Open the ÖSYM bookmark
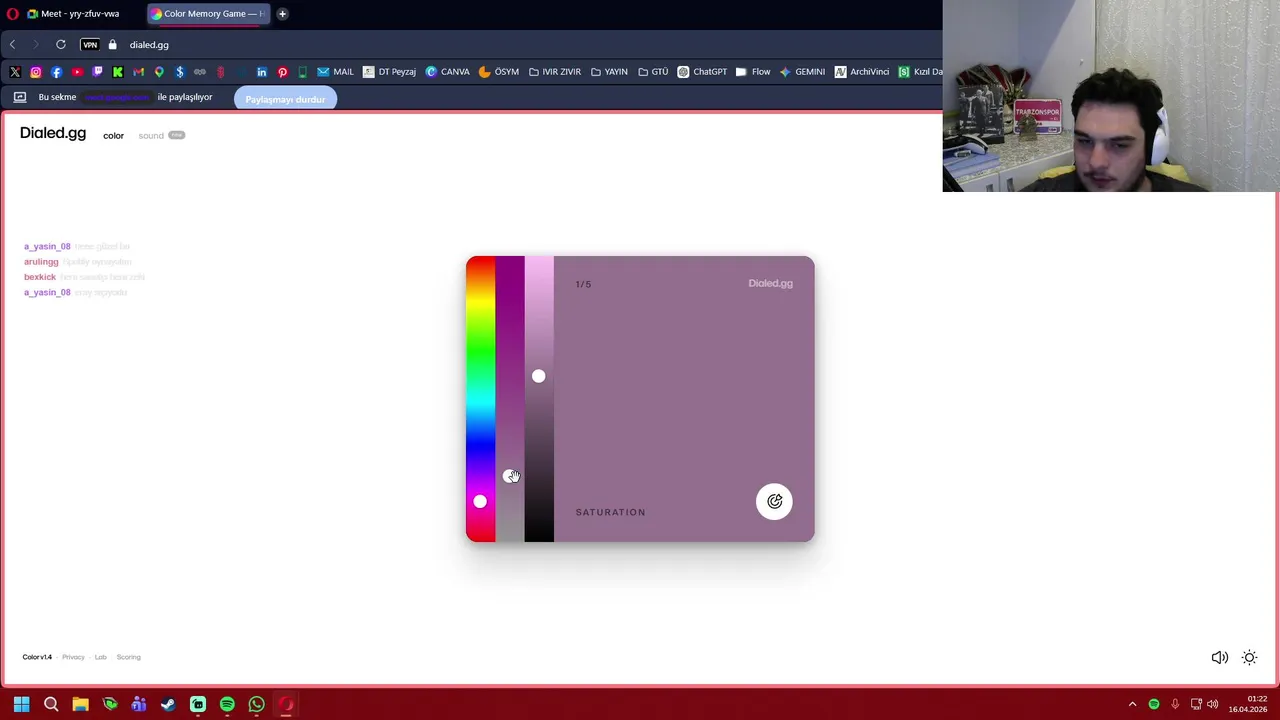The height and width of the screenshot is (720, 1280). click(x=499, y=72)
